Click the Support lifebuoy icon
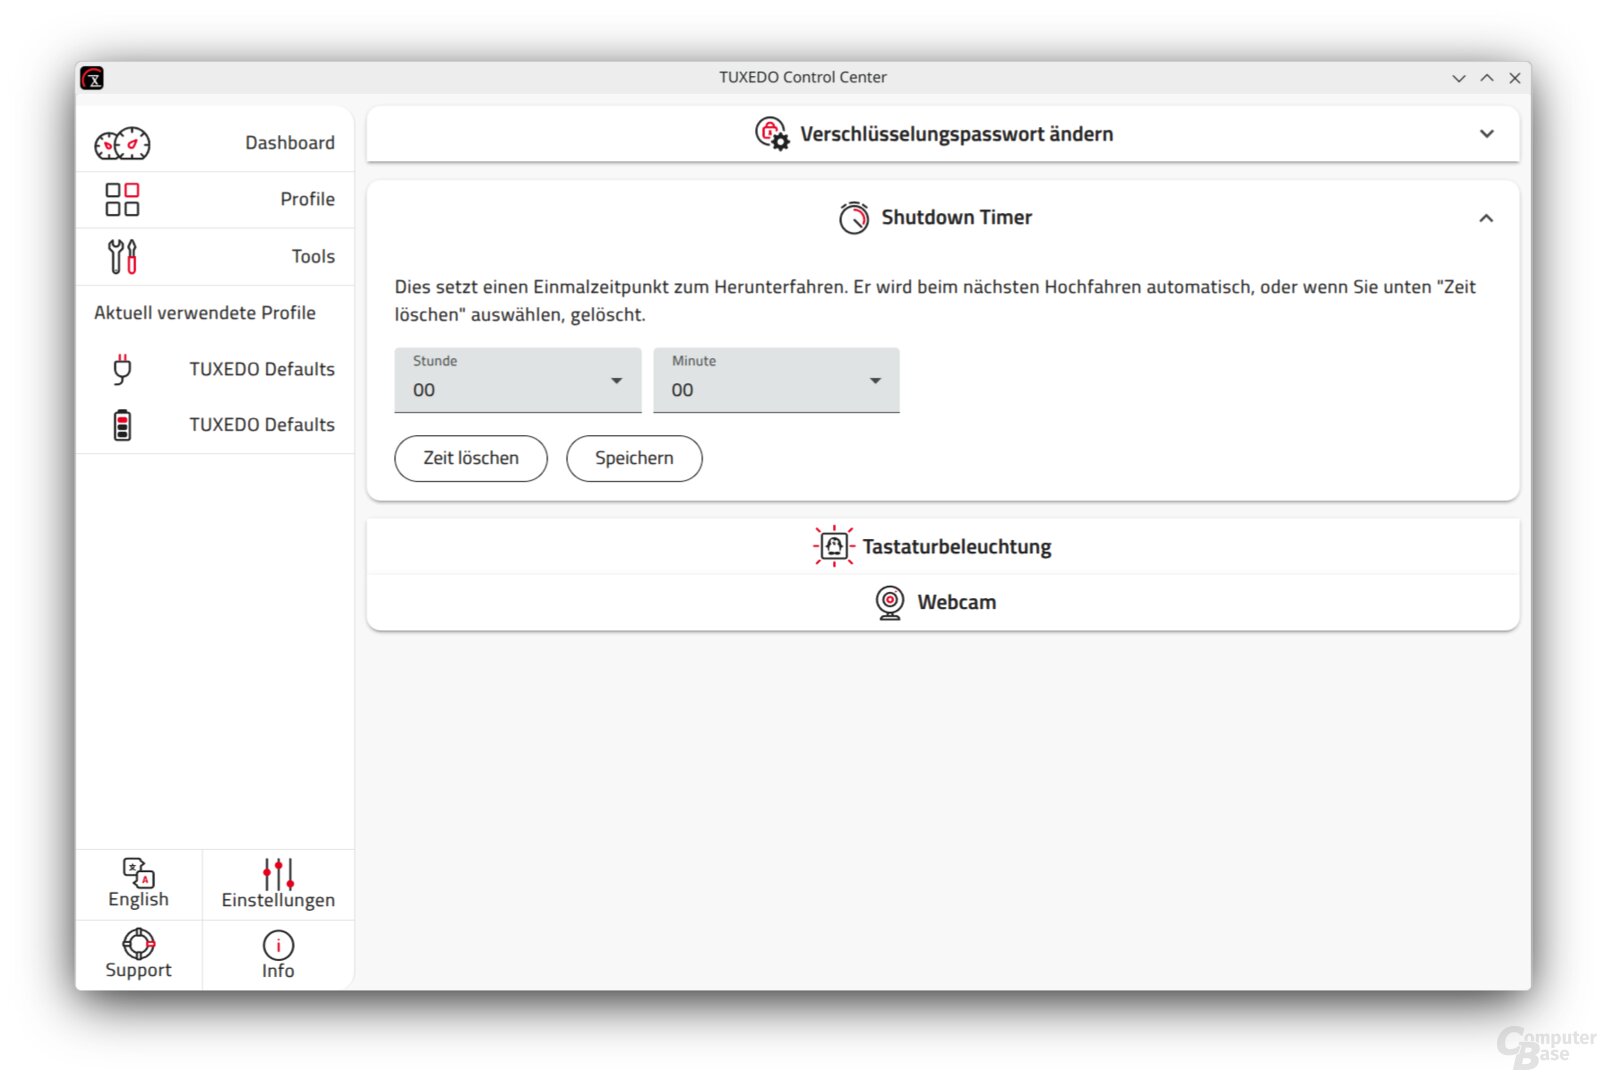The height and width of the screenshot is (1080, 1607). coord(138,943)
